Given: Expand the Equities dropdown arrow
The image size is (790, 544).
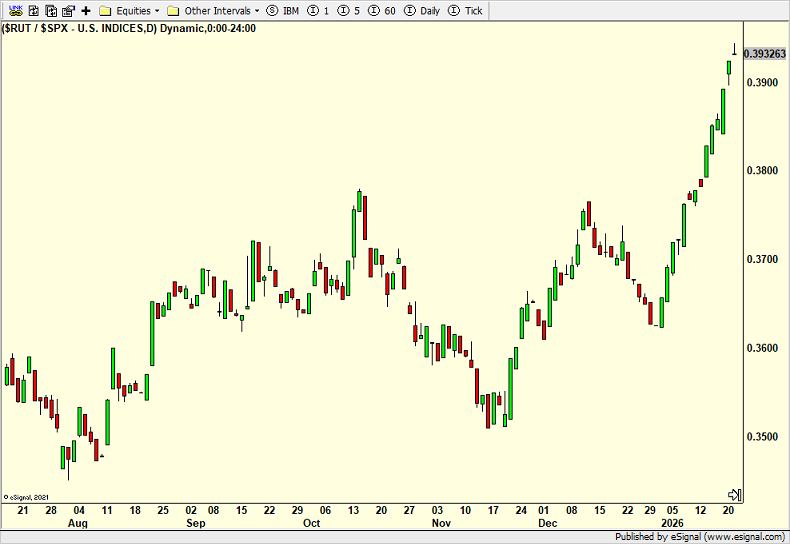Looking at the screenshot, I should tap(158, 11).
